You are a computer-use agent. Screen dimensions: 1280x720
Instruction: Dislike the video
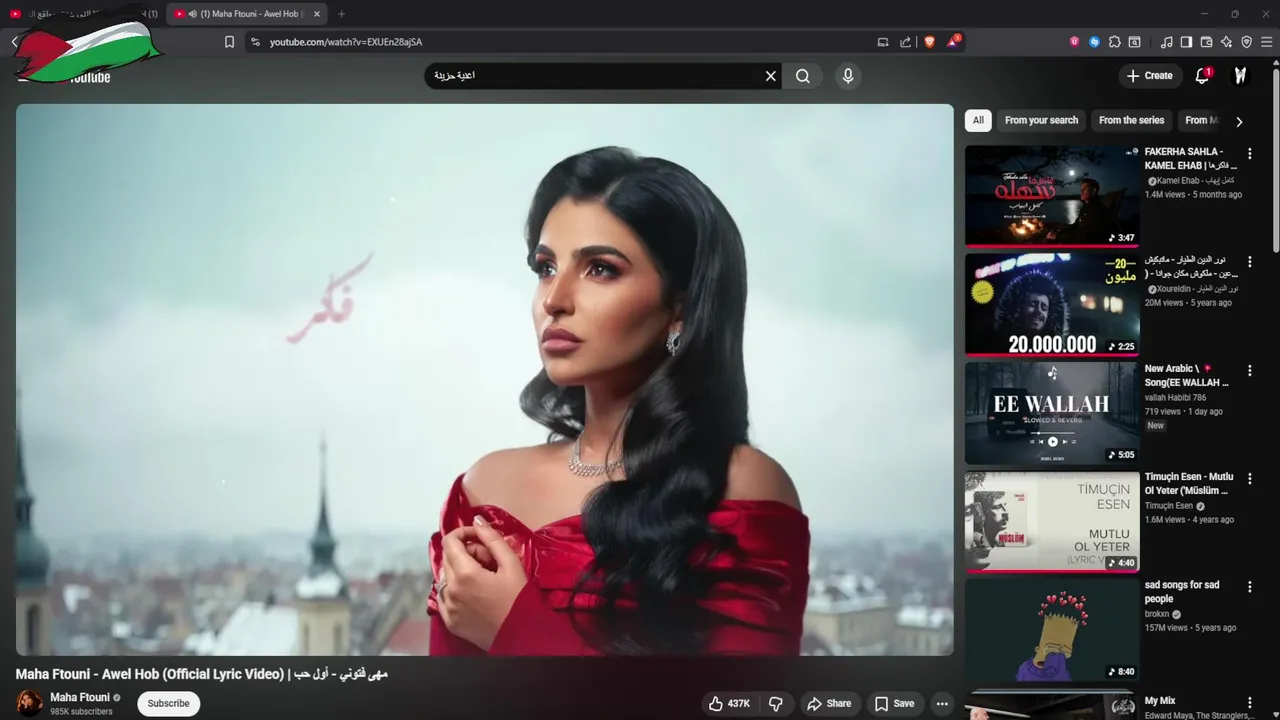pos(775,704)
